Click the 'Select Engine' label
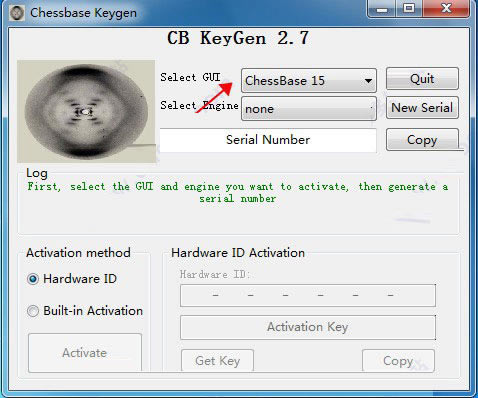Screen dimensions: 478x398 [x=199, y=105]
